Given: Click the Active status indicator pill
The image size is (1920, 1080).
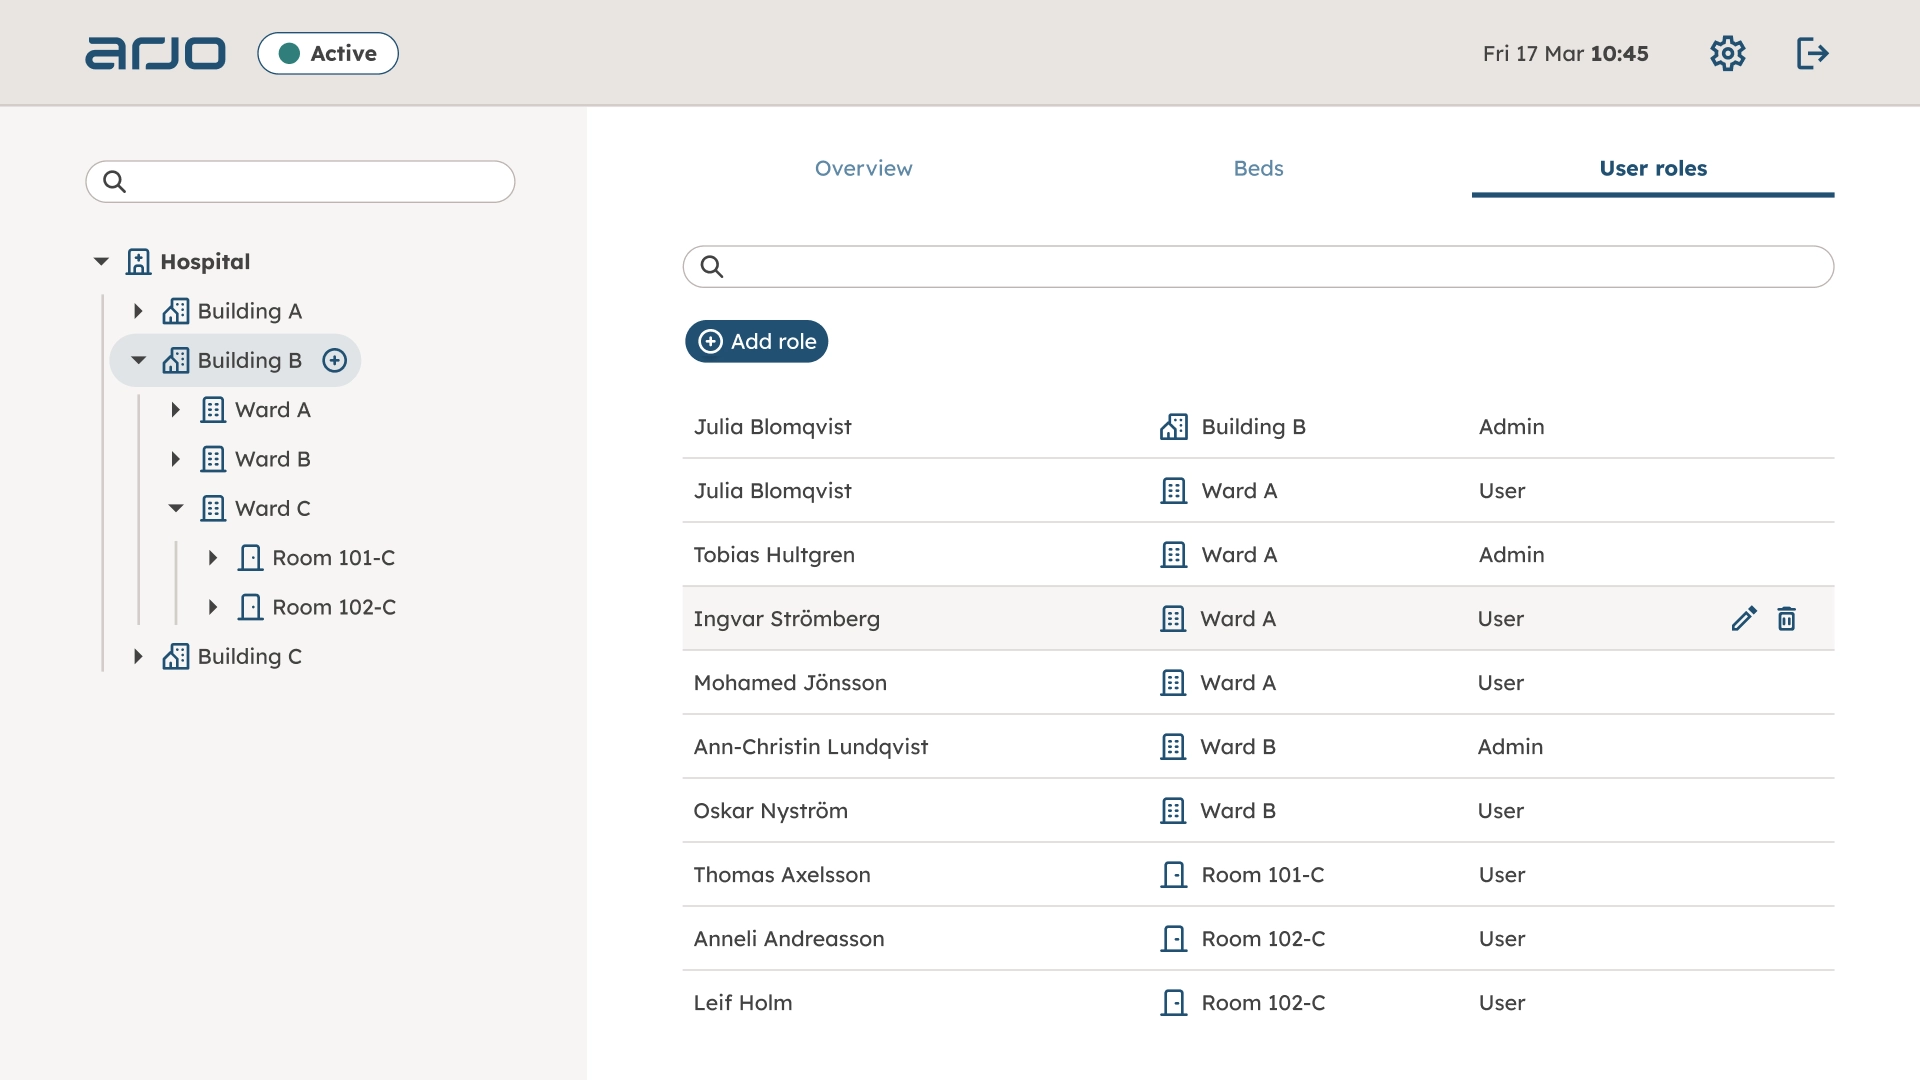Looking at the screenshot, I should click(328, 53).
